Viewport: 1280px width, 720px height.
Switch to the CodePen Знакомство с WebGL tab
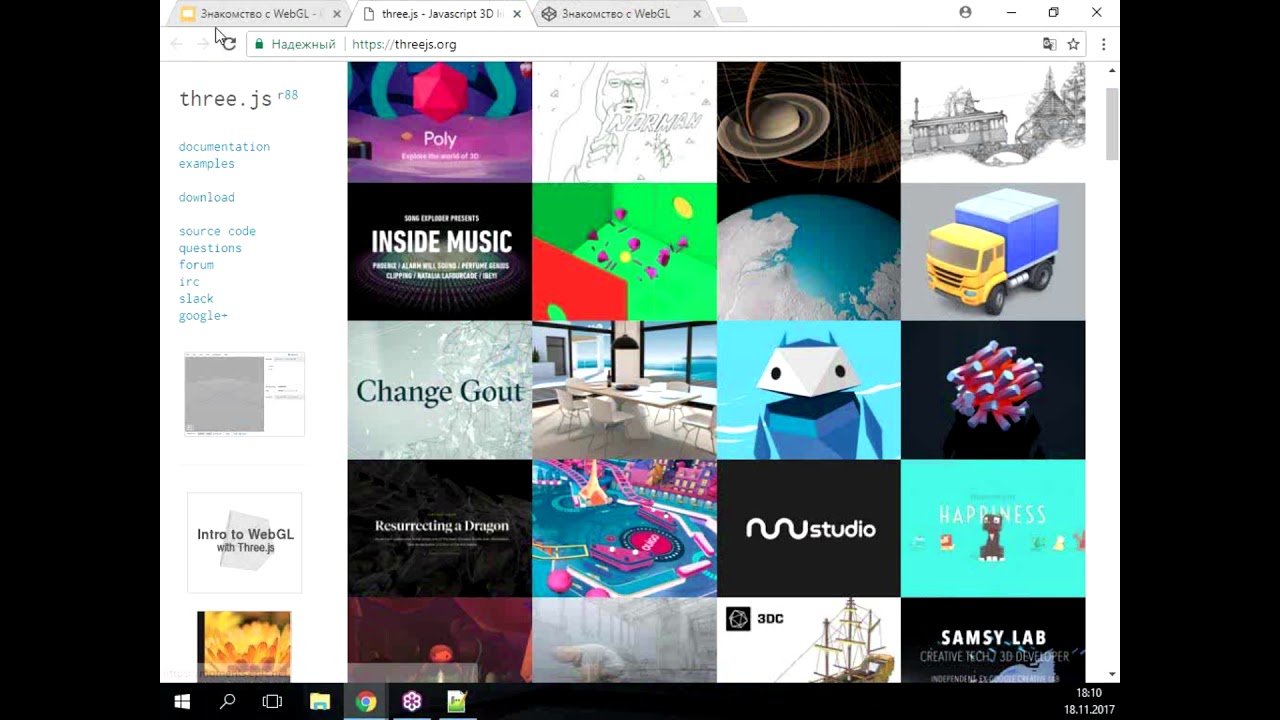click(x=620, y=14)
